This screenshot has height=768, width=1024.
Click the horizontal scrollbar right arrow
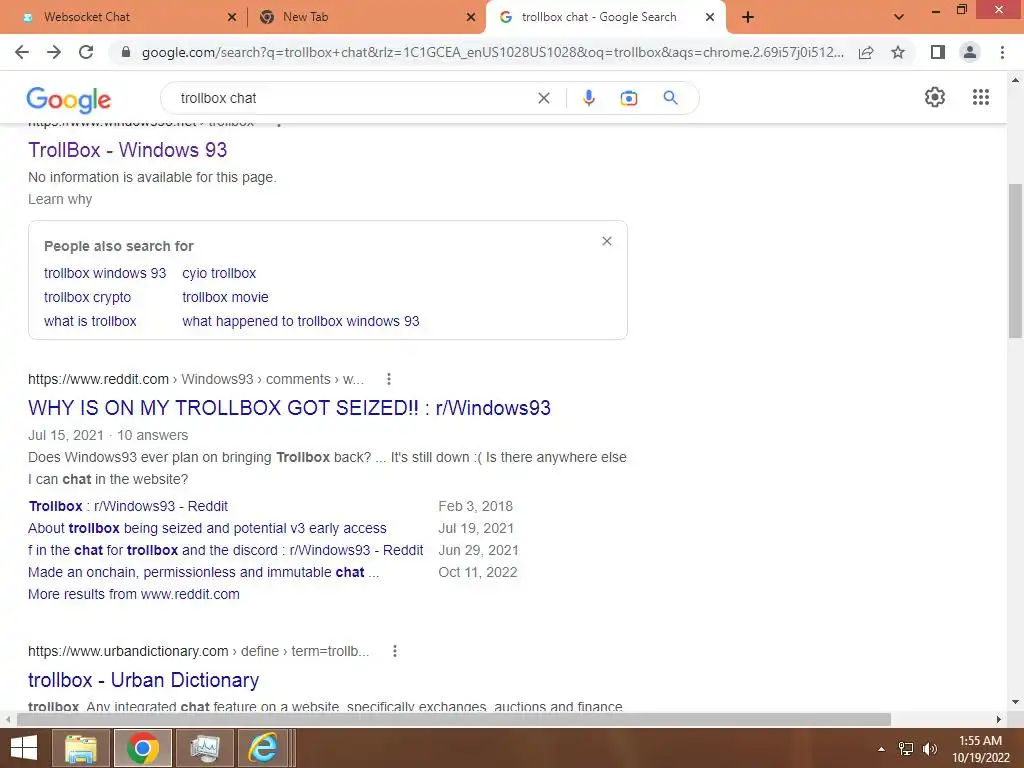[999, 719]
